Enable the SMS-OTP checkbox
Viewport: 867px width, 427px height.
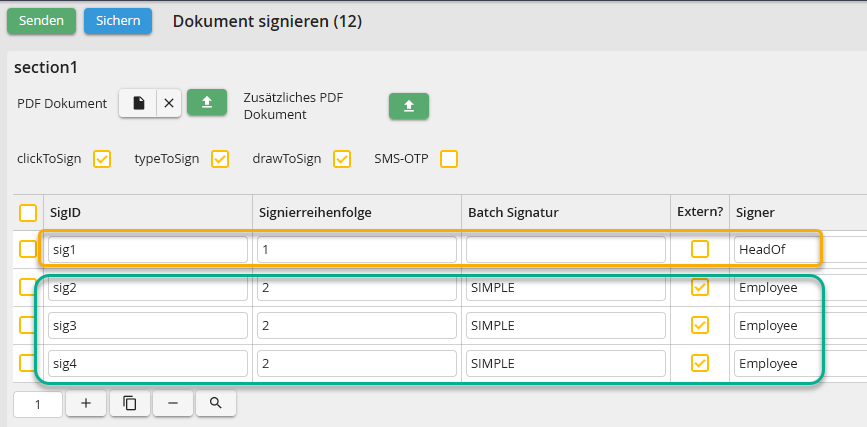449,159
